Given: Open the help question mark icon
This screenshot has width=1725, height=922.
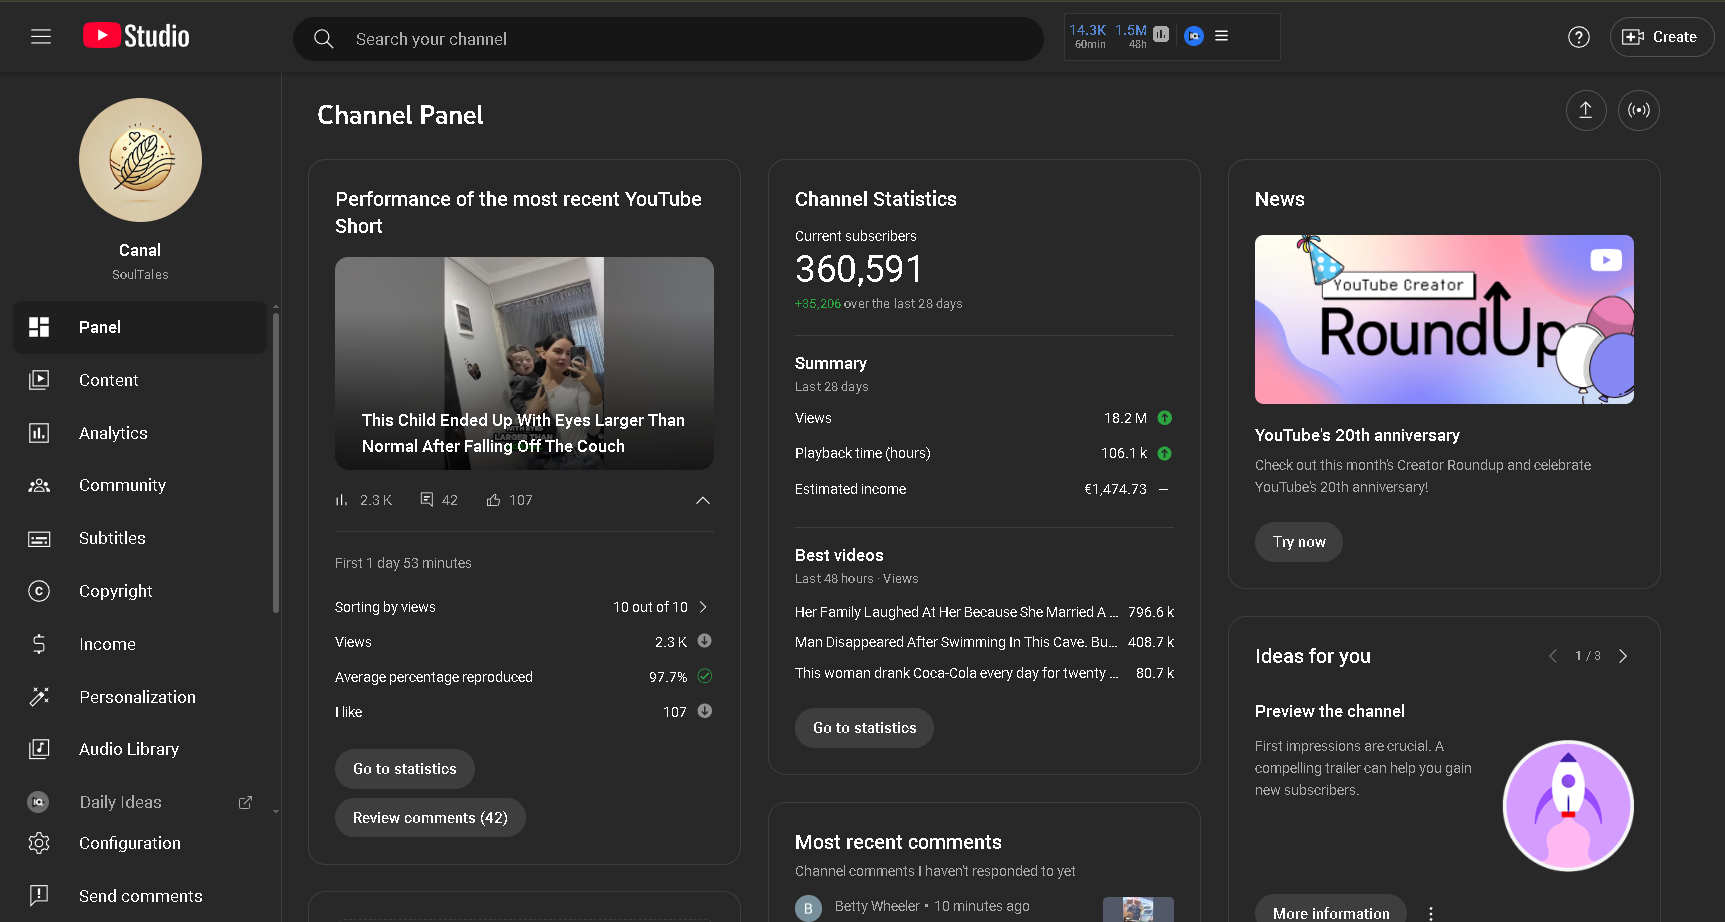Looking at the screenshot, I should pyautogui.click(x=1578, y=37).
